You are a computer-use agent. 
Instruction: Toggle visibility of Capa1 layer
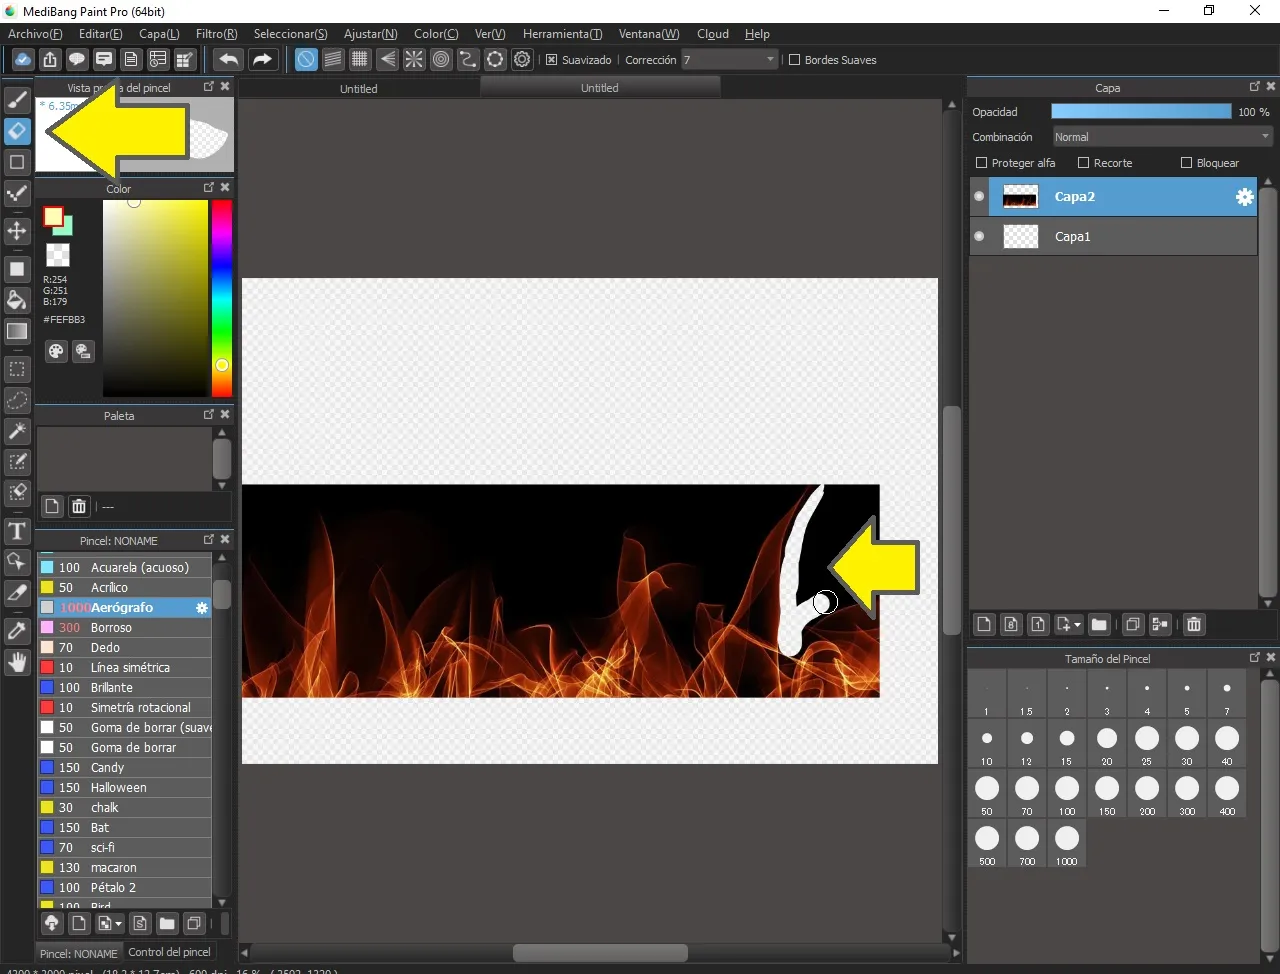[x=979, y=237]
